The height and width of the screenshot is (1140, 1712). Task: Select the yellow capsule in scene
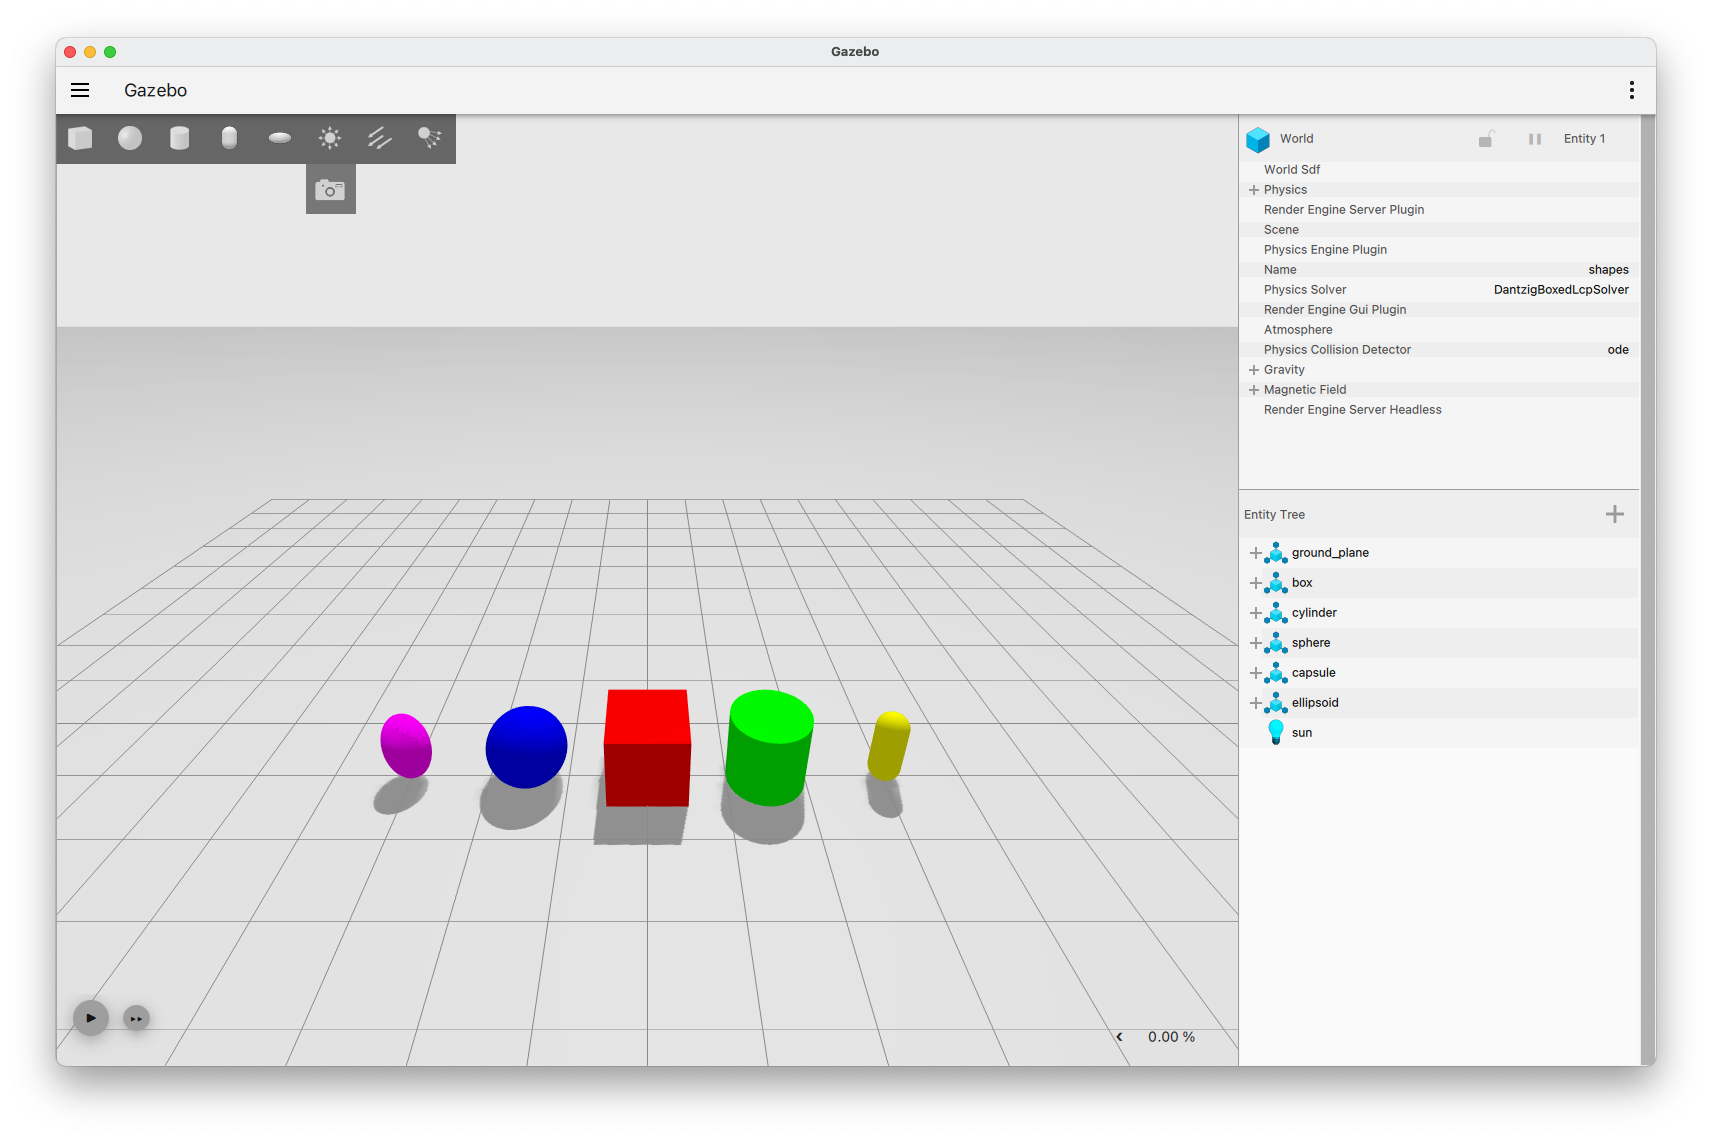pyautogui.click(x=889, y=746)
